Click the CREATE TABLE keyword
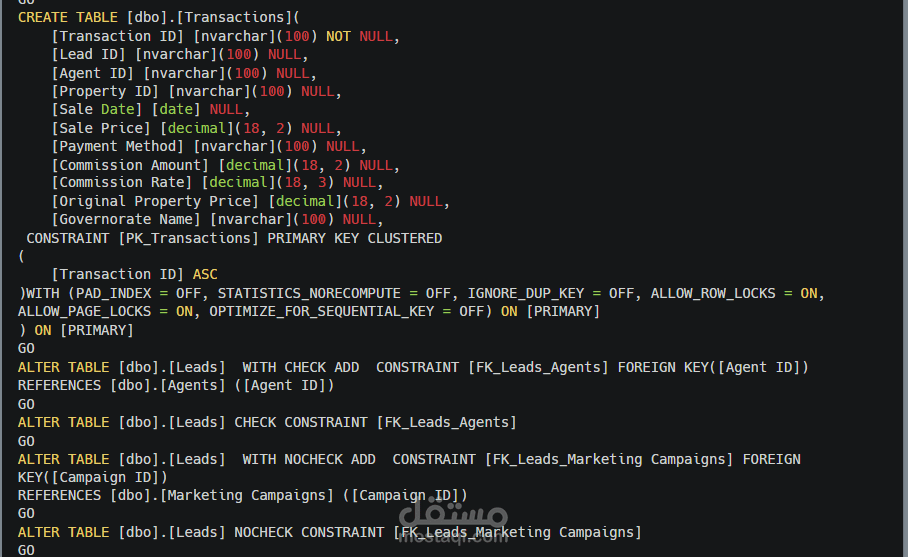Image resolution: width=908 pixels, height=557 pixels. point(68,17)
